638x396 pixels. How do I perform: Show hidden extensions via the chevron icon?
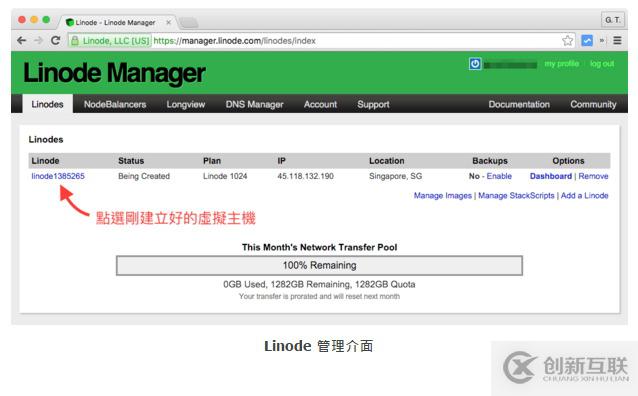pos(602,41)
